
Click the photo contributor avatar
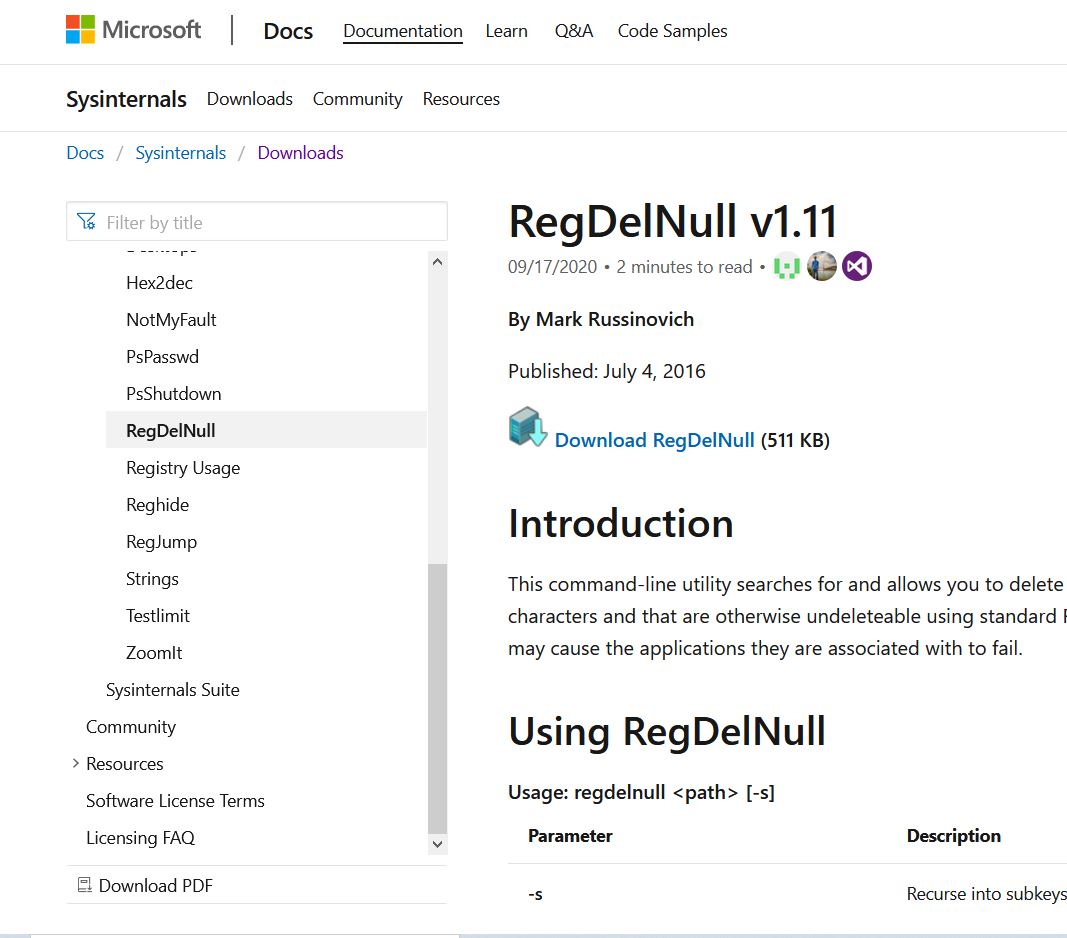(821, 266)
